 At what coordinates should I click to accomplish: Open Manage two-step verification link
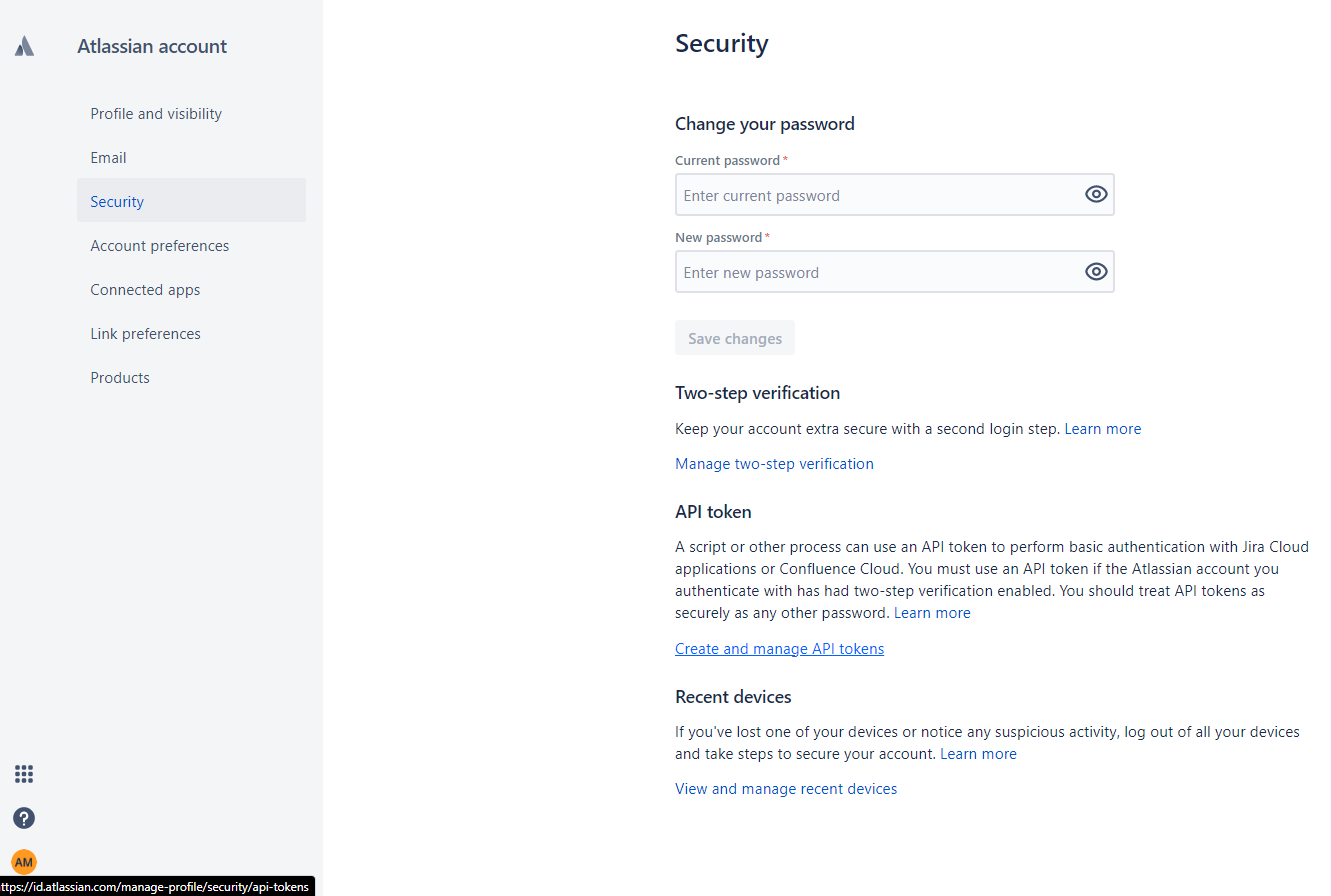[774, 464]
